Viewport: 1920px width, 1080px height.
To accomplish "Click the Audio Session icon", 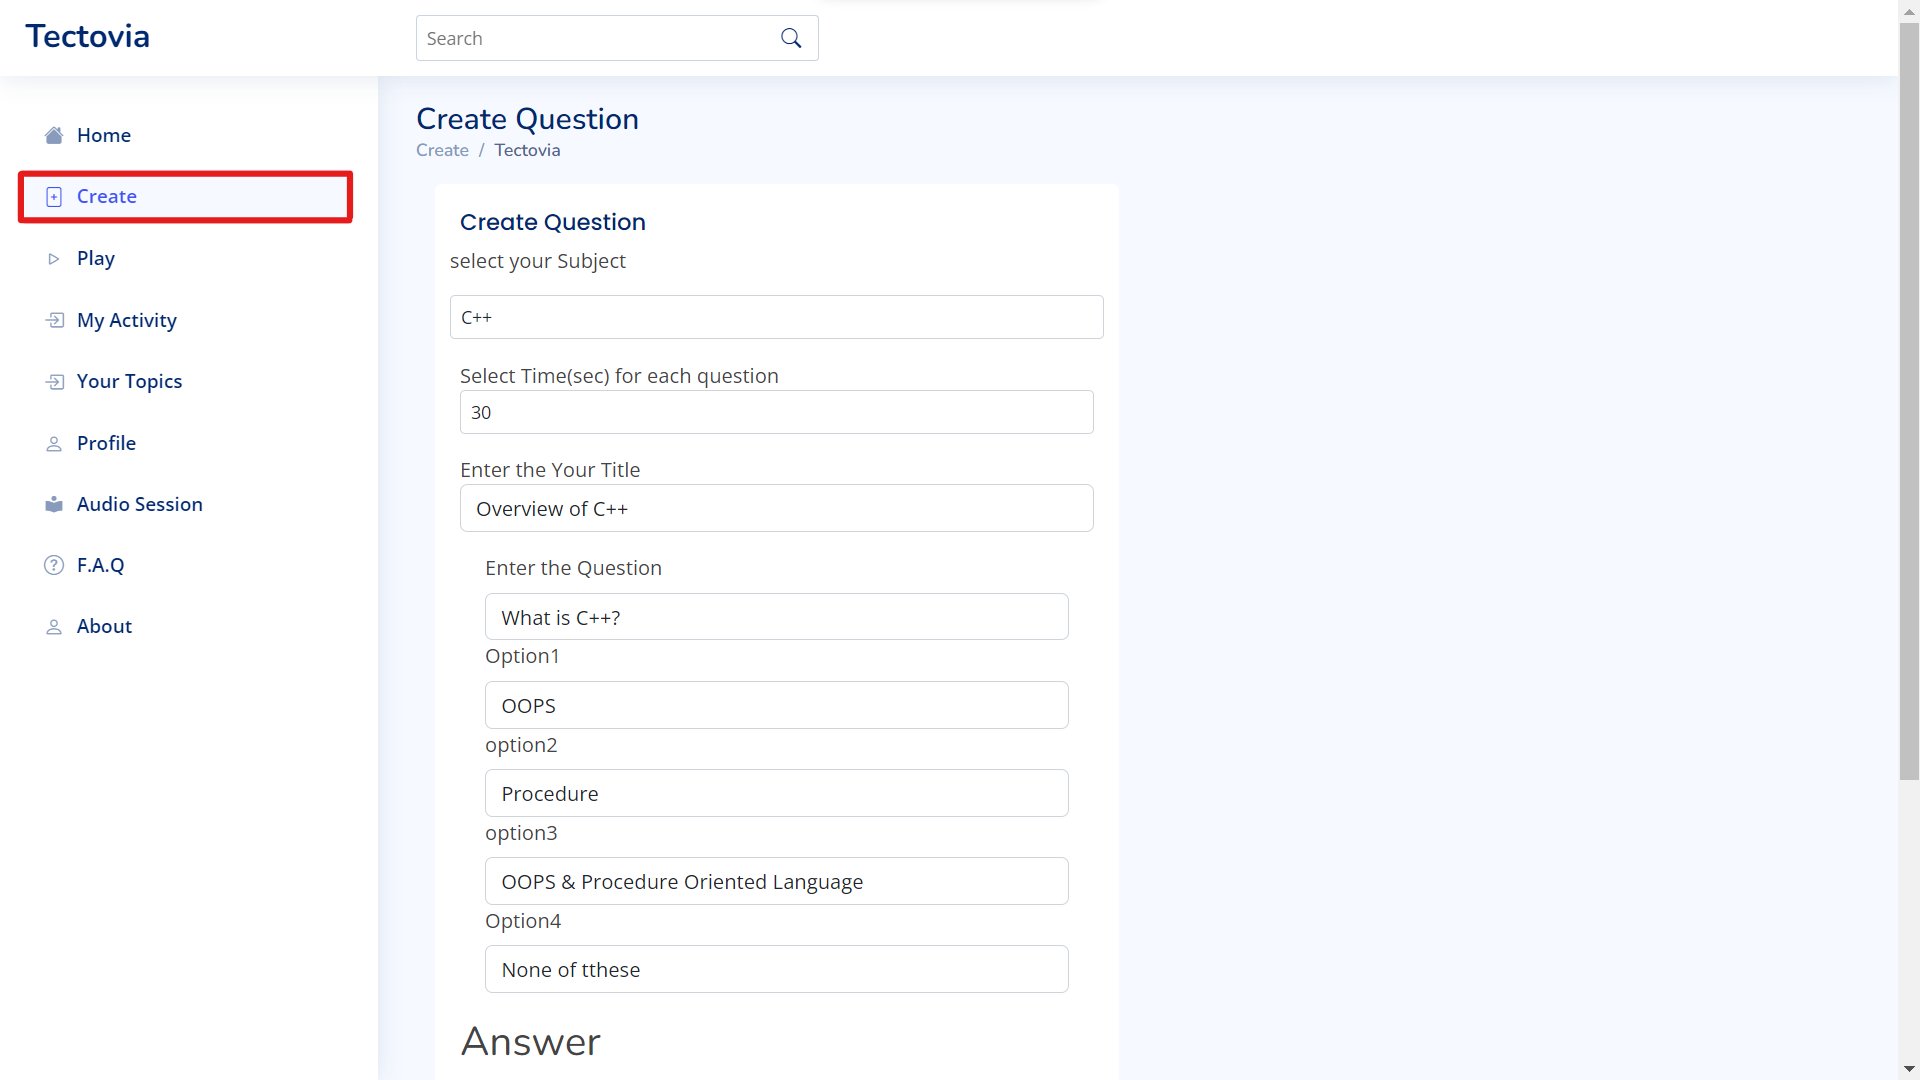I will [x=53, y=504].
